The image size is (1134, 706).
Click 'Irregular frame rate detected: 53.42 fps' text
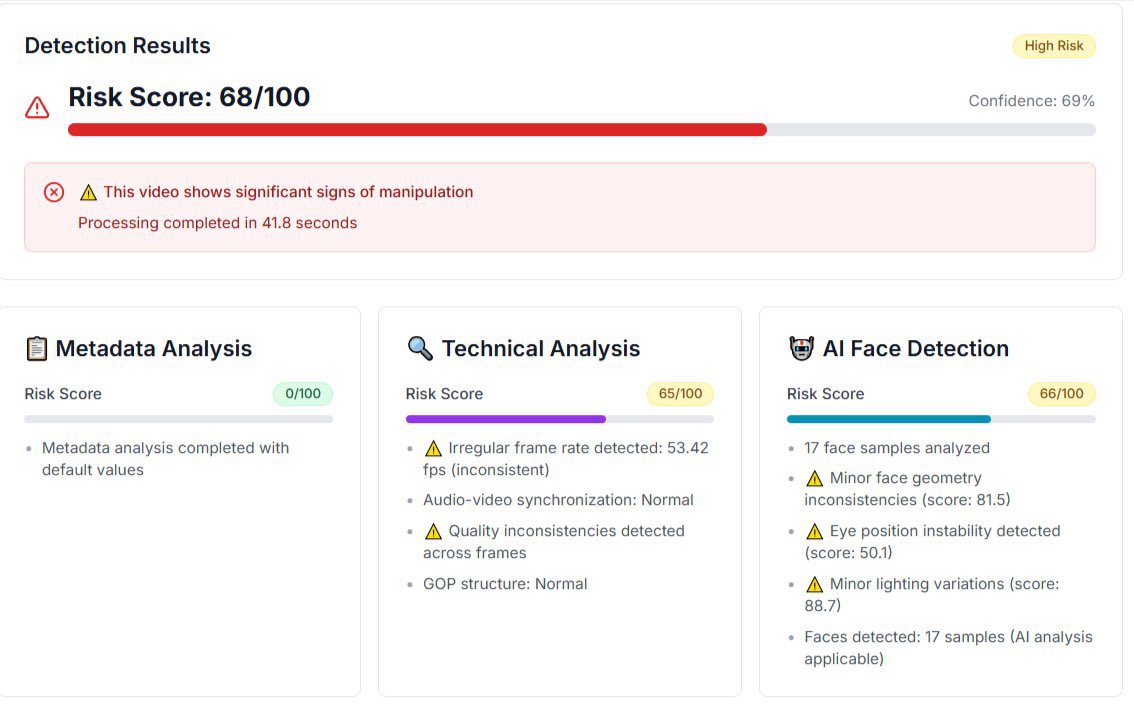pyautogui.click(x=566, y=459)
